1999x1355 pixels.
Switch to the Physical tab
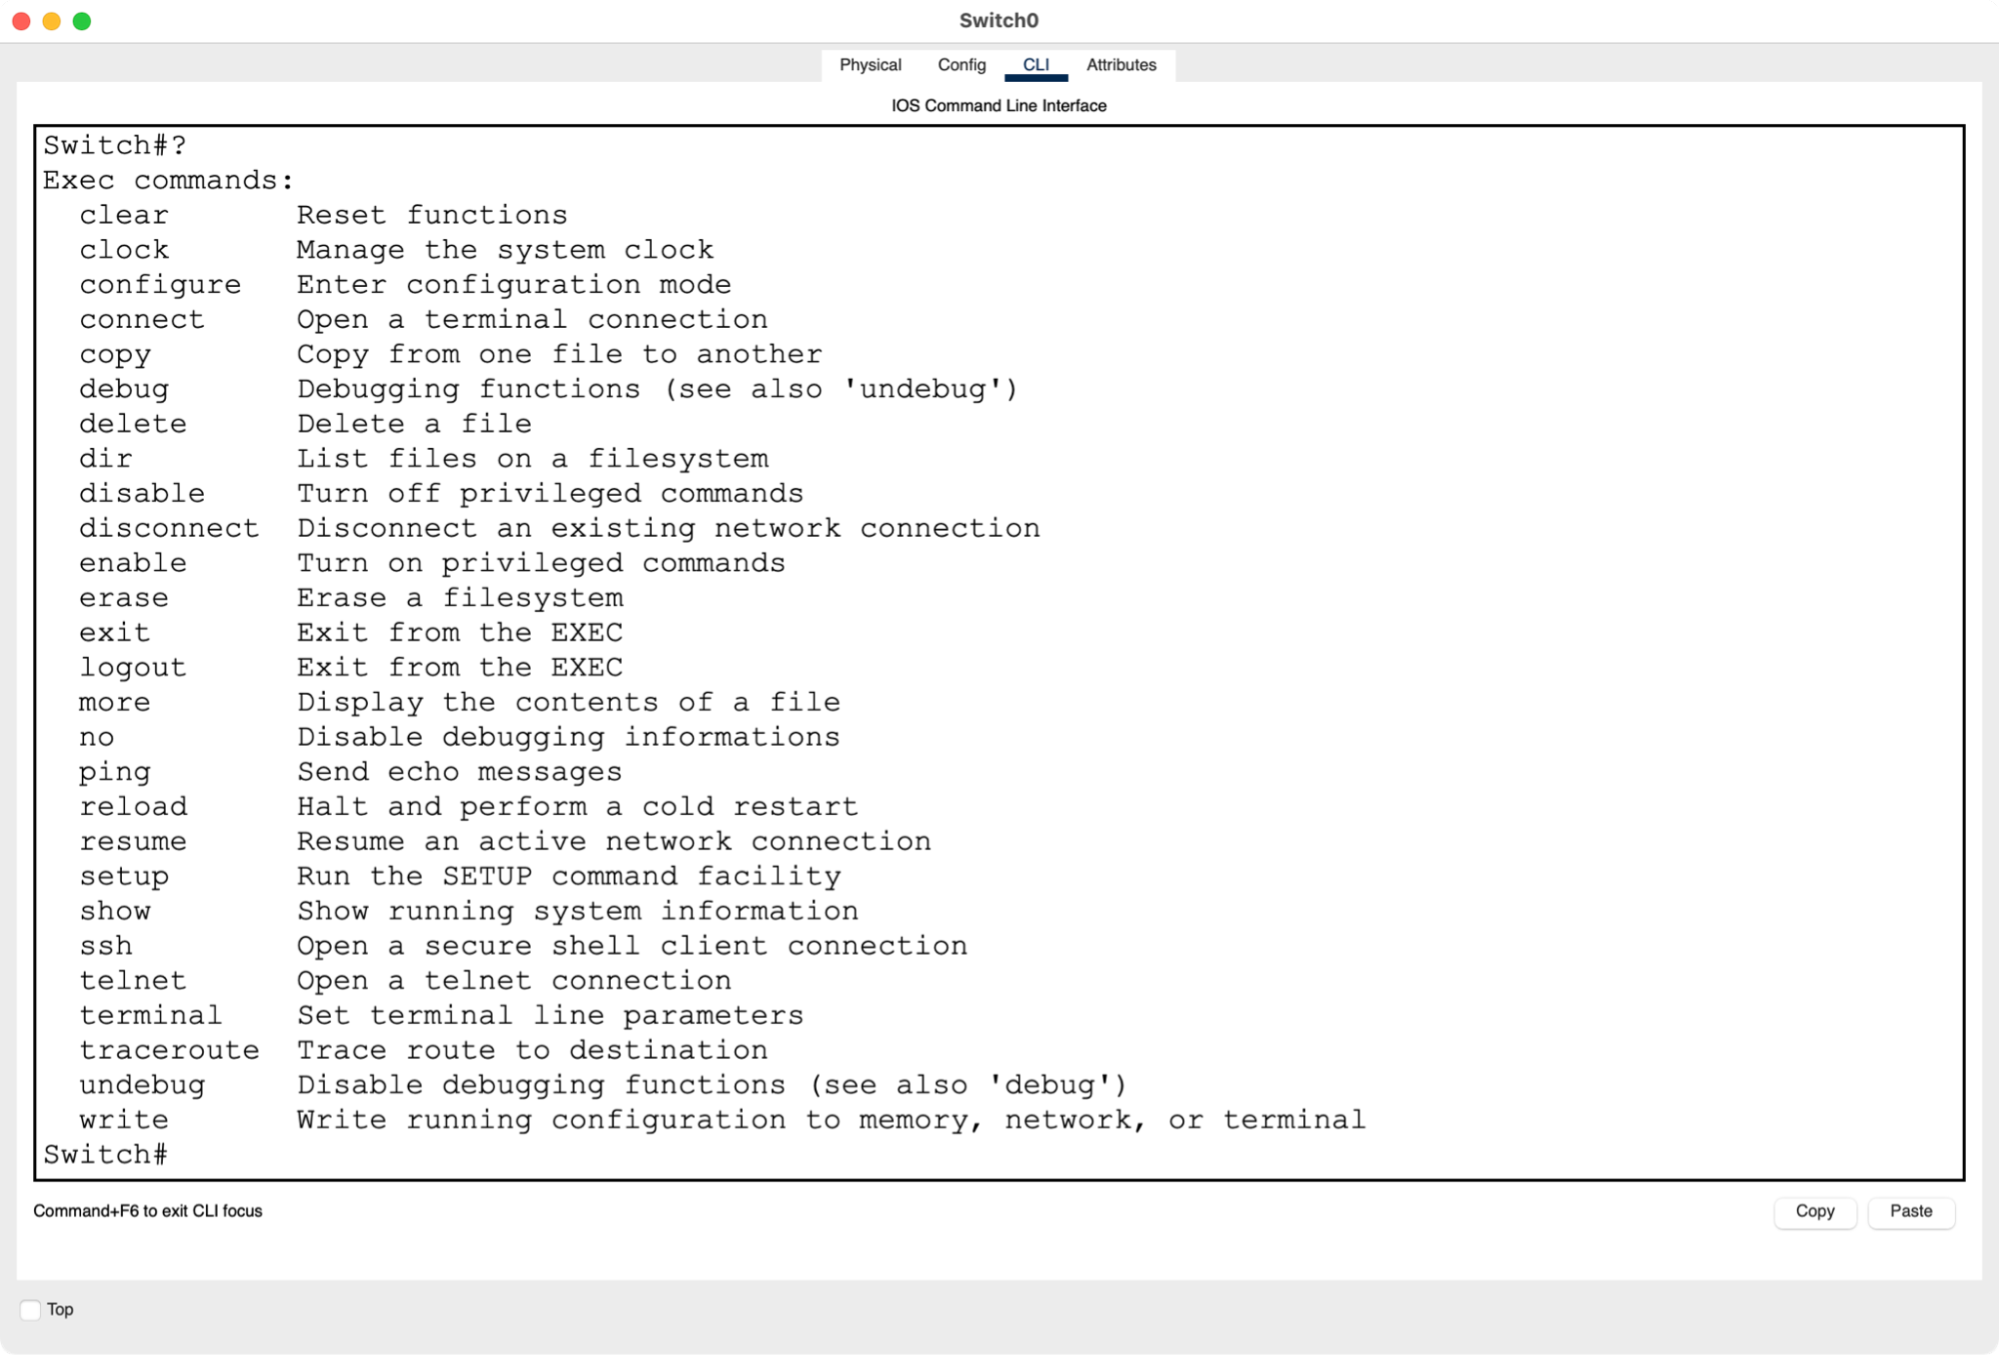(869, 64)
